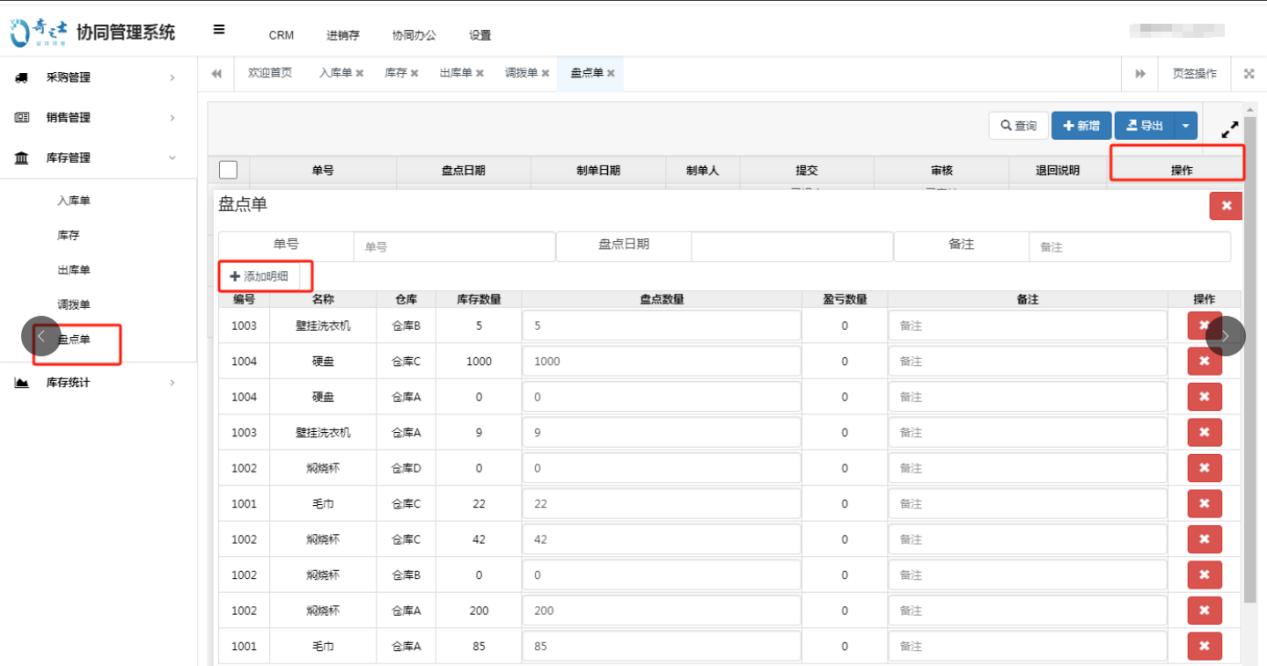The image size is (1267, 666).
Task: Delete the 硬盘 仓库C row with red x
Action: 1205,359
